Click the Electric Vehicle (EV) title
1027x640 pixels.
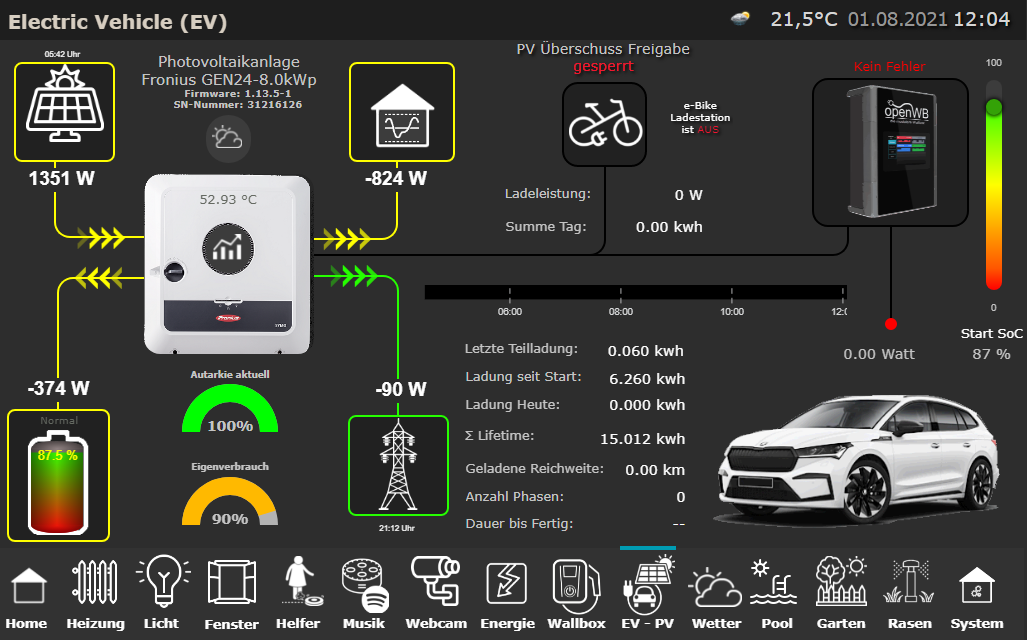(x=117, y=22)
